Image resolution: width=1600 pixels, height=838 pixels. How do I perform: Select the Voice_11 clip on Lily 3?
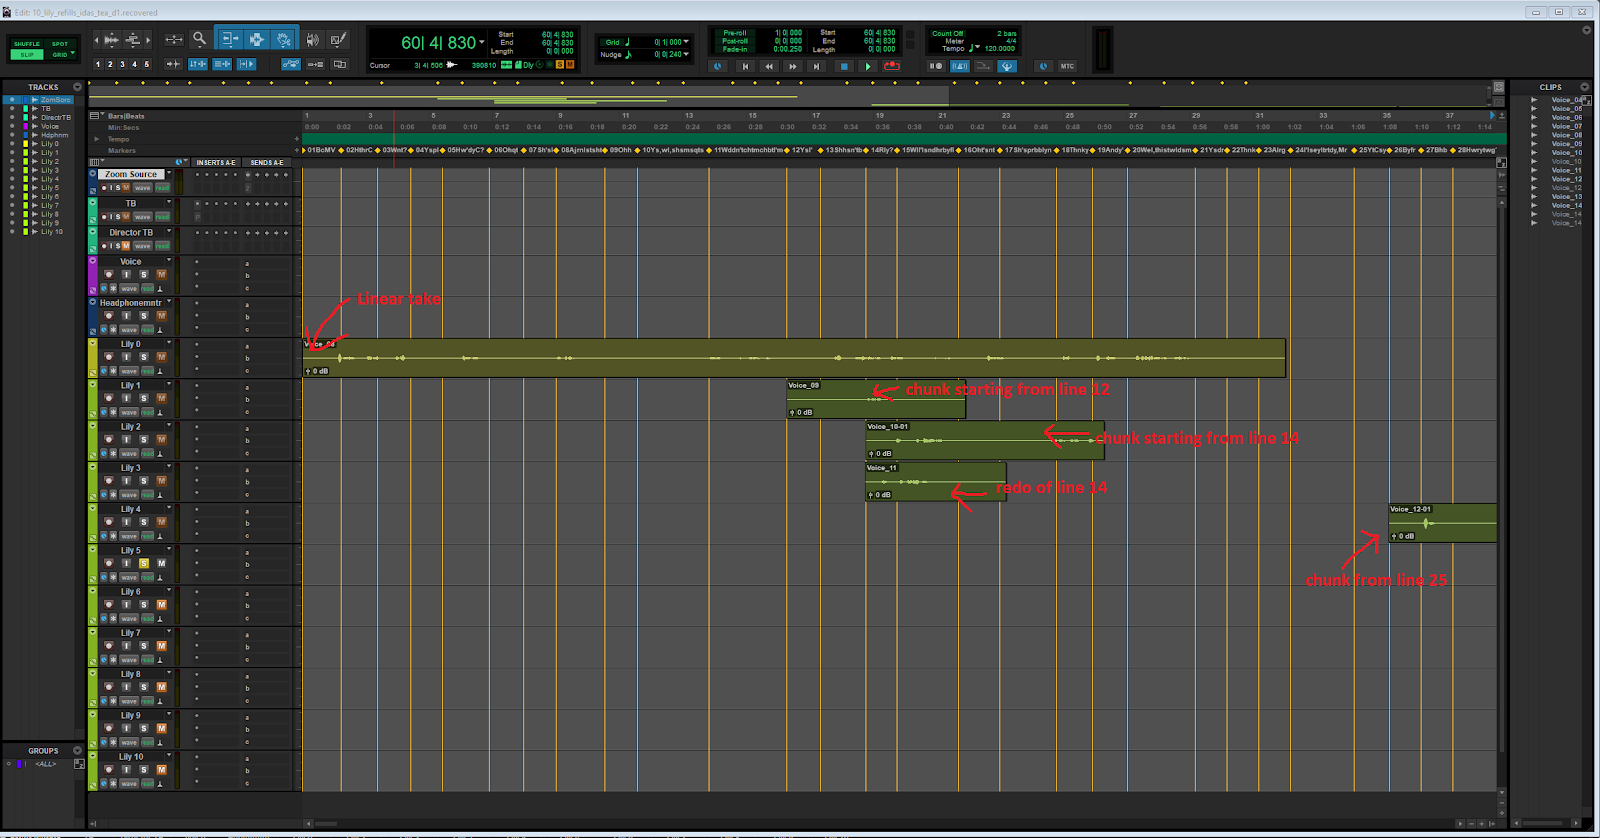point(935,481)
